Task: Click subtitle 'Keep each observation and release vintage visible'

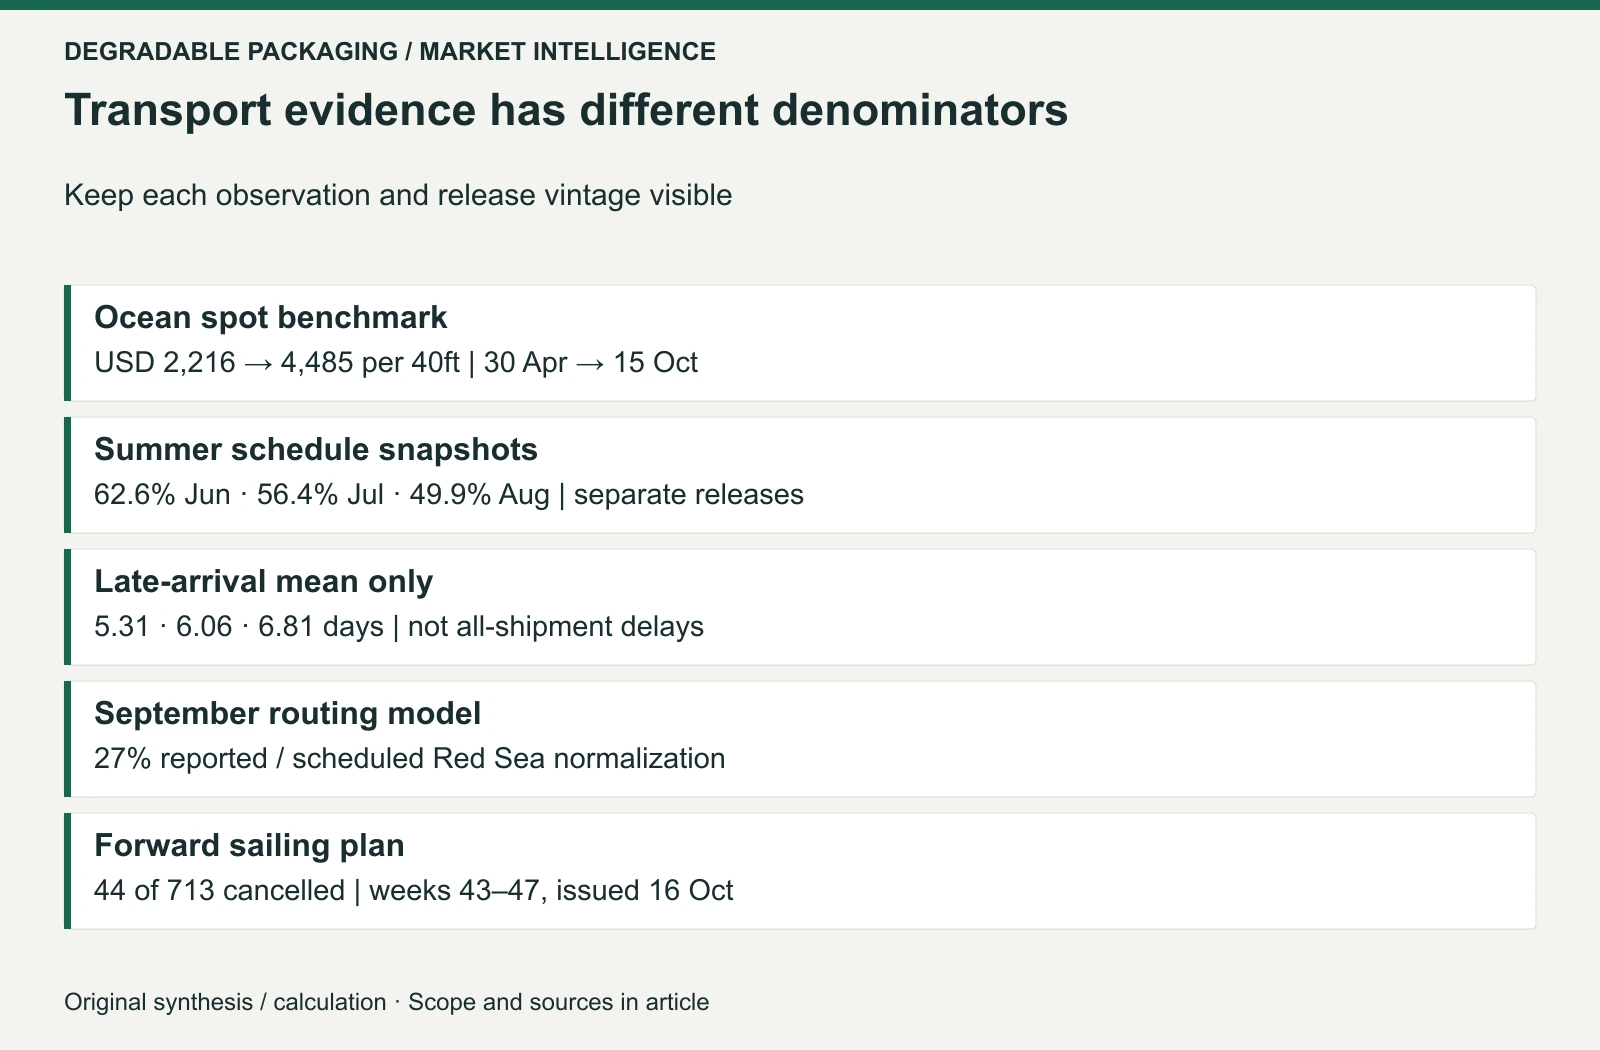Action: coord(398,195)
